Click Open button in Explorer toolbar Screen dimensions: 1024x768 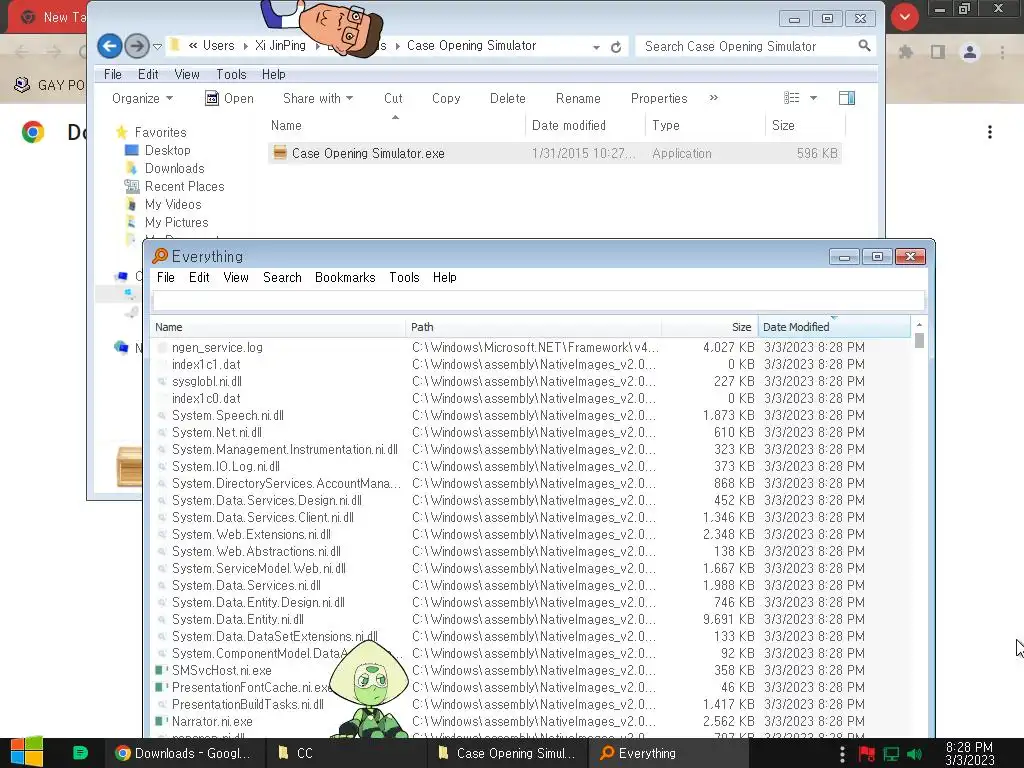coord(229,98)
